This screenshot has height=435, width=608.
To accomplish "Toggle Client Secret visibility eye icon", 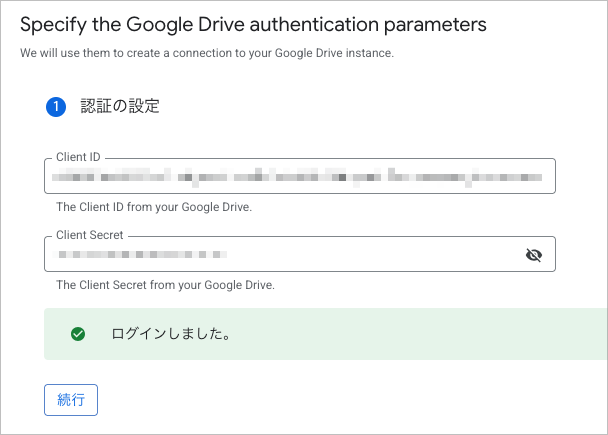I will pos(534,255).
